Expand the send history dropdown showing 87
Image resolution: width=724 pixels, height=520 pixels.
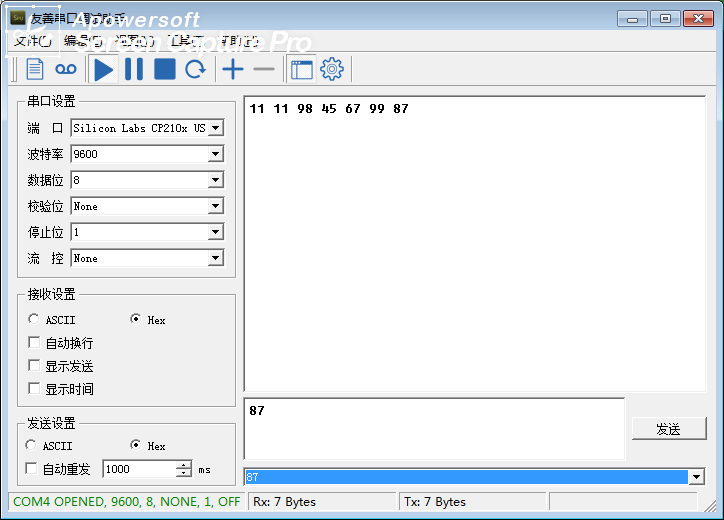pos(696,477)
